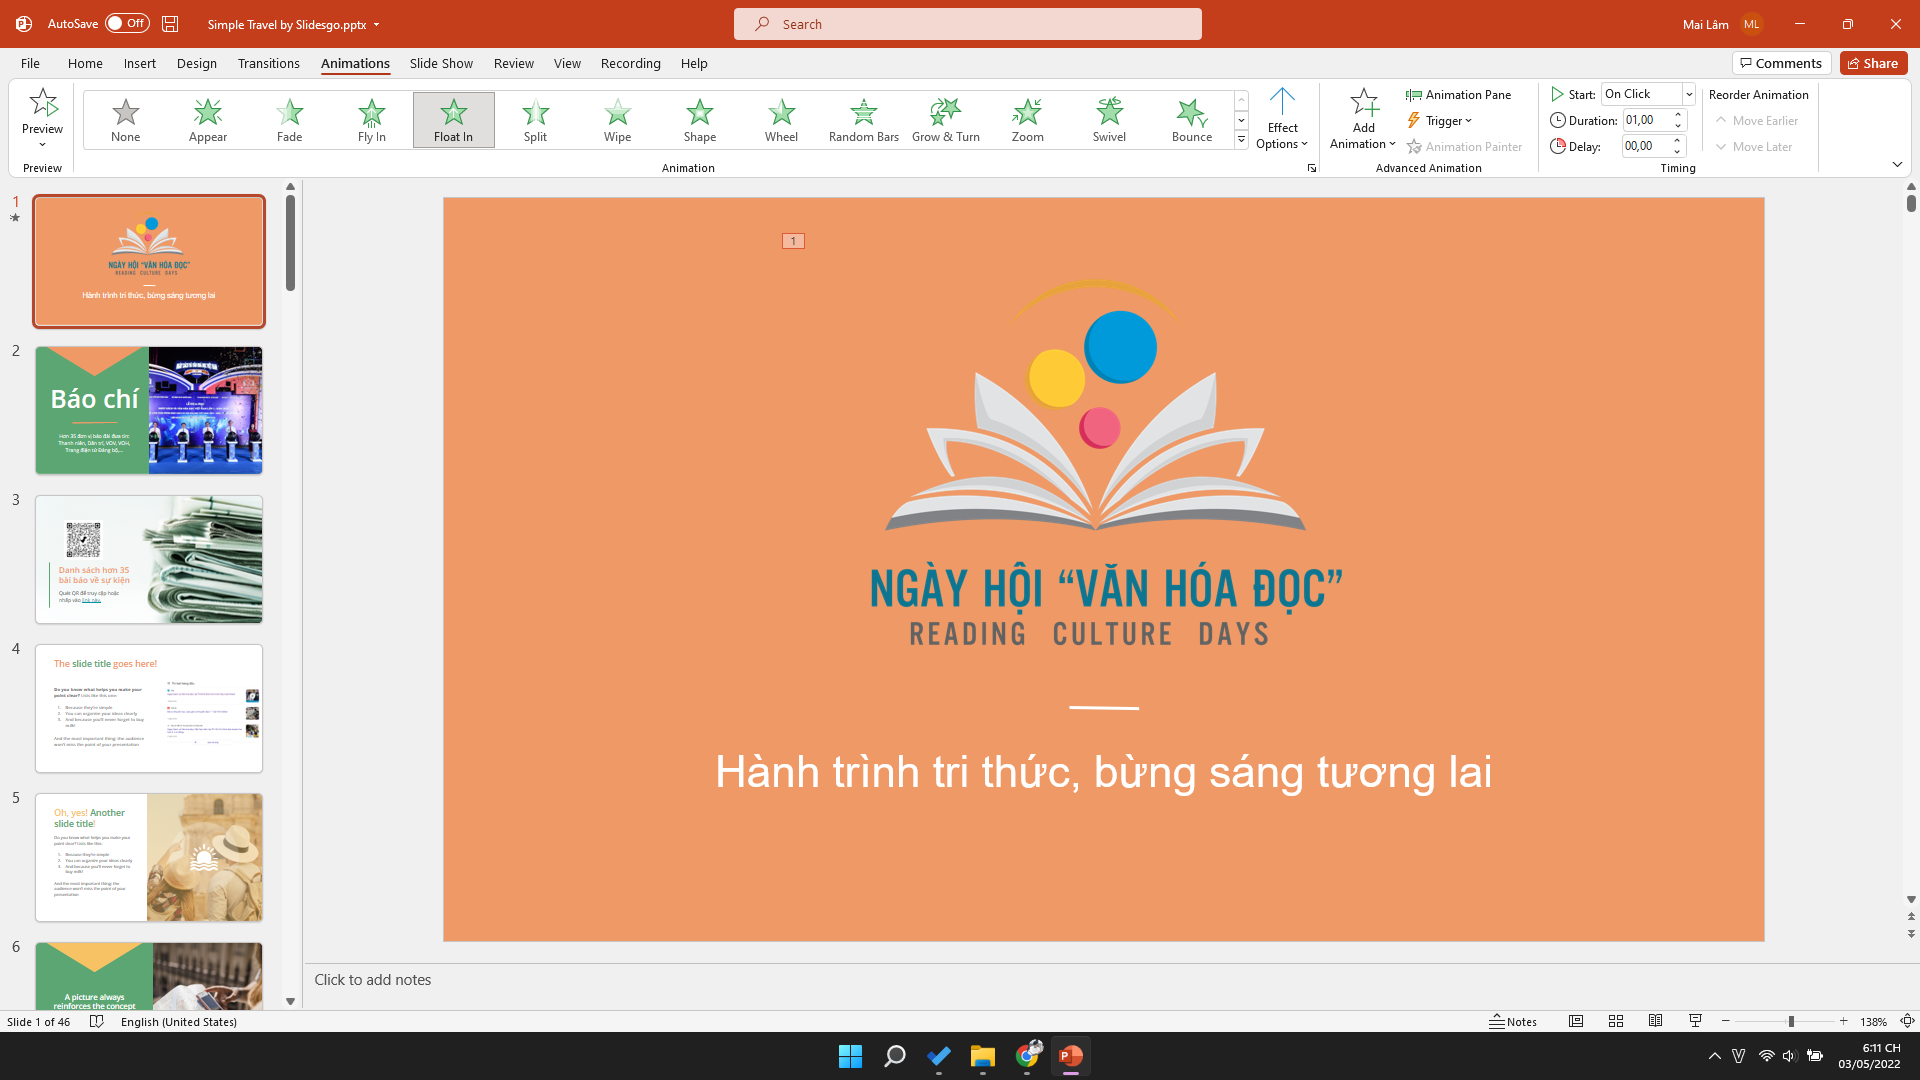This screenshot has width=1920, height=1080.
Task: Increase the Duration stepper value
Action: [x=1678, y=115]
